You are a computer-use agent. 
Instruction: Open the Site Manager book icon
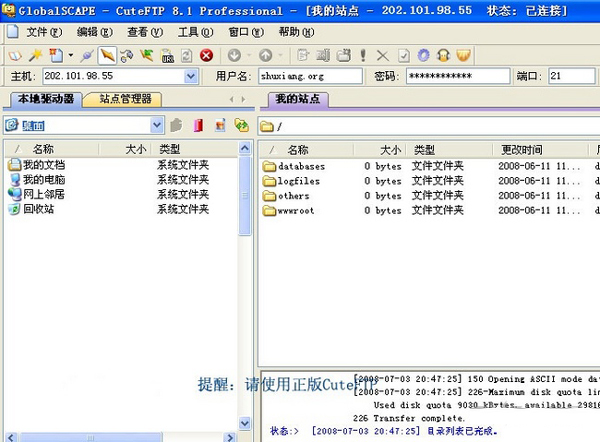[15, 56]
